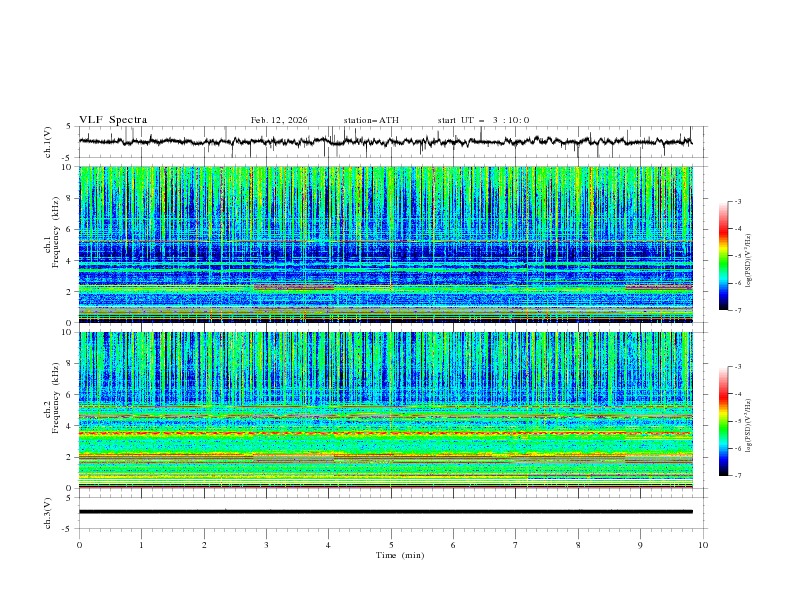Click time axis tick label "3"
Image resolution: width=792 pixels, height=612 pixels.
pyautogui.click(x=266, y=545)
